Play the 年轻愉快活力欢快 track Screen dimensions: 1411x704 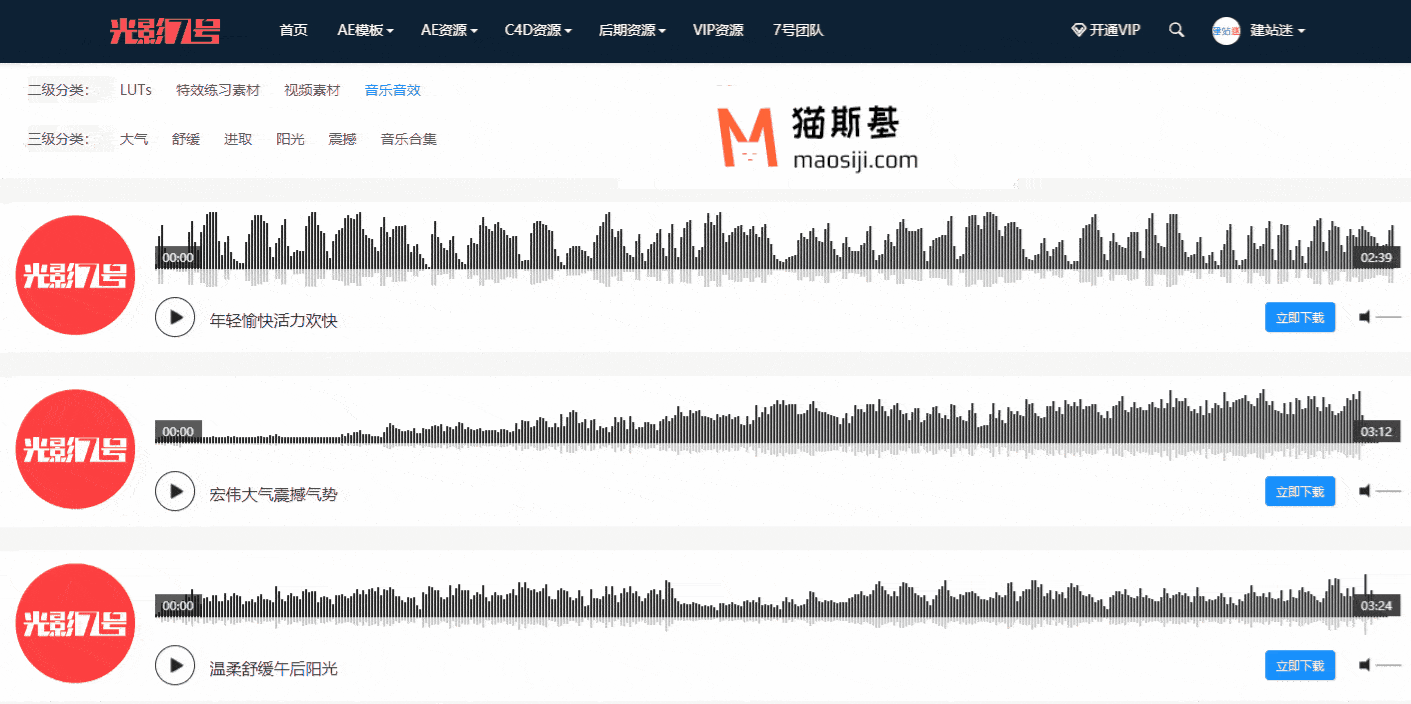click(175, 318)
